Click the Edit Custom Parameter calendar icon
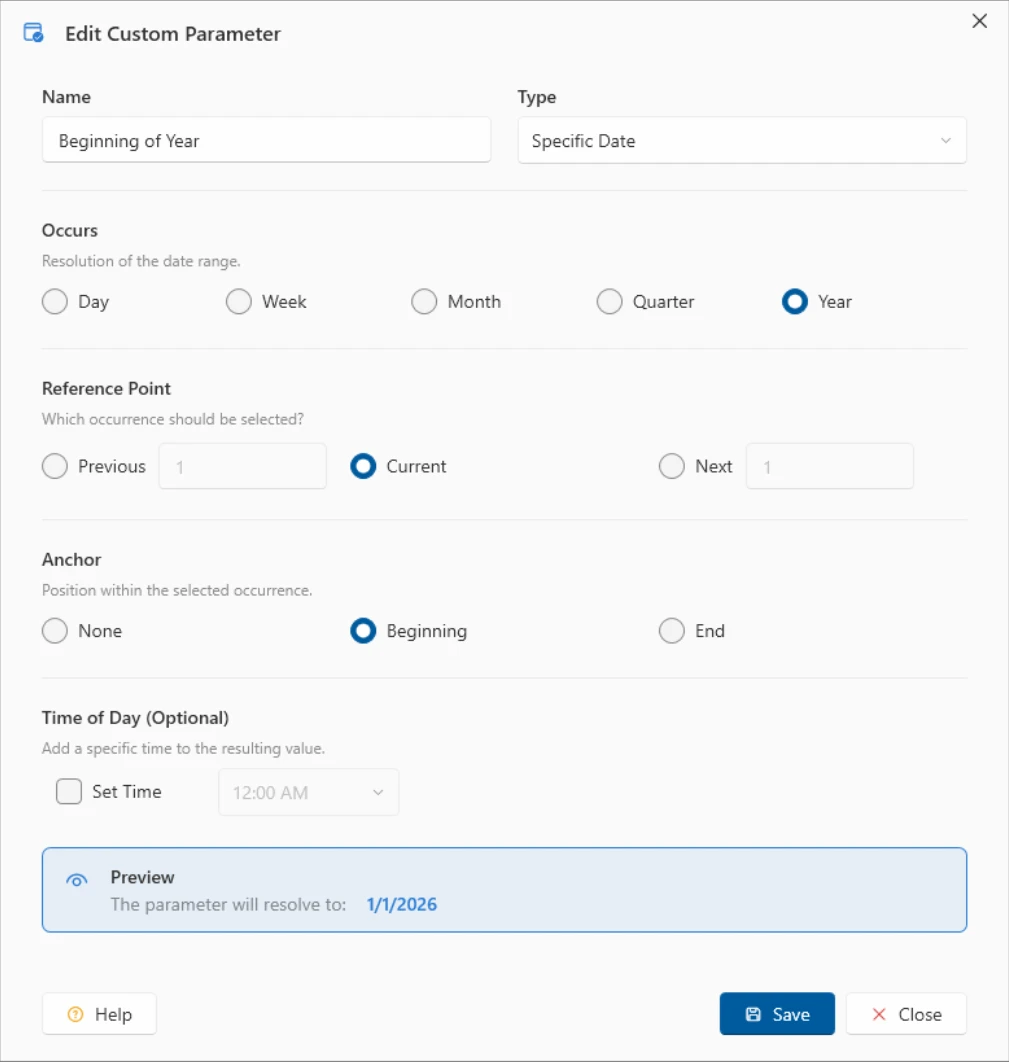This screenshot has height=1062, width=1009. 33,33
